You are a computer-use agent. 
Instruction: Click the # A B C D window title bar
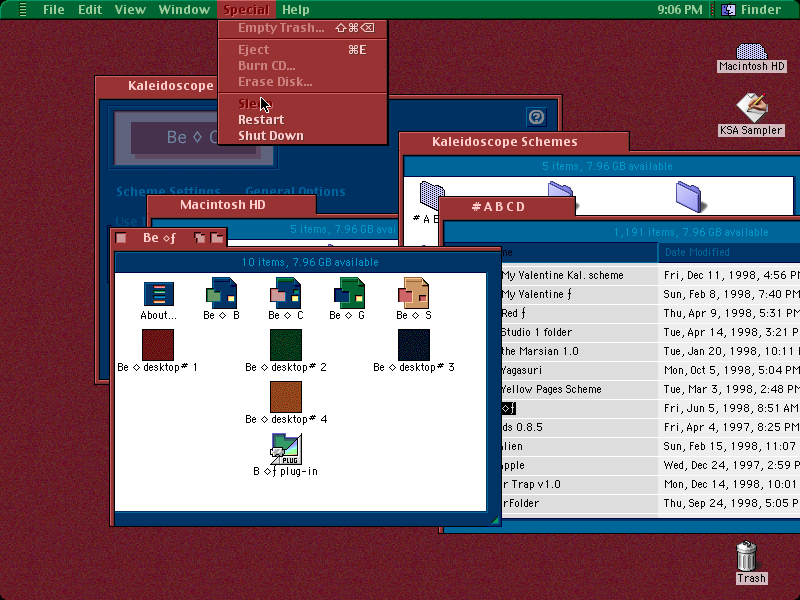pyautogui.click(x=507, y=207)
